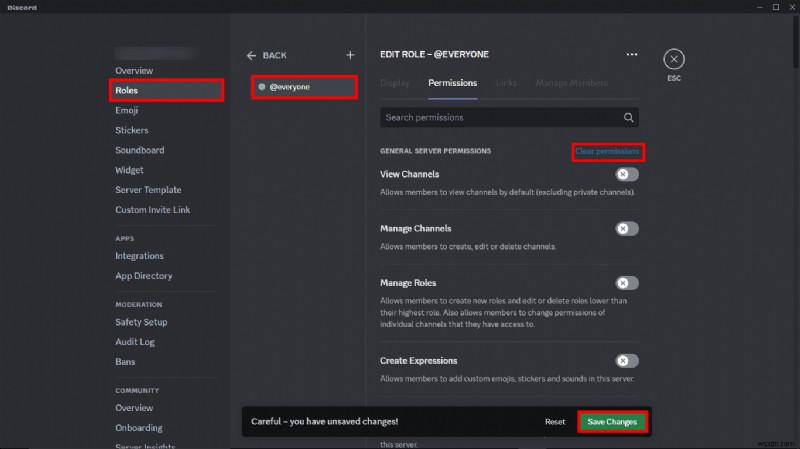Close the Discord window

tap(792, 7)
